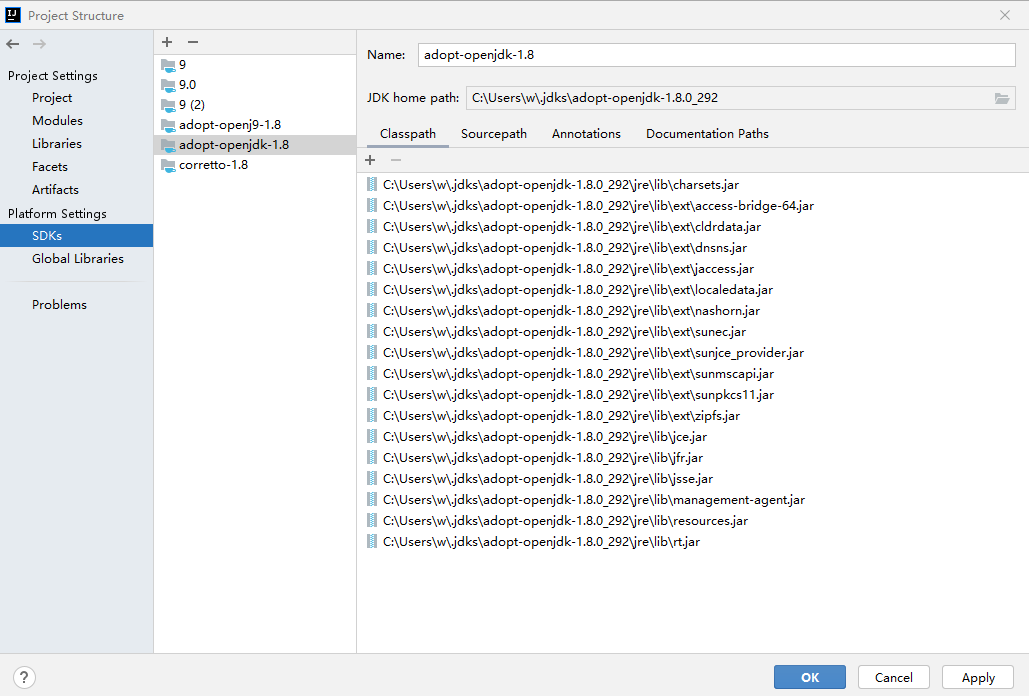Screen dimensions: 1029x696
Task: Remove the selected SDK with the minus icon
Action: click(192, 42)
